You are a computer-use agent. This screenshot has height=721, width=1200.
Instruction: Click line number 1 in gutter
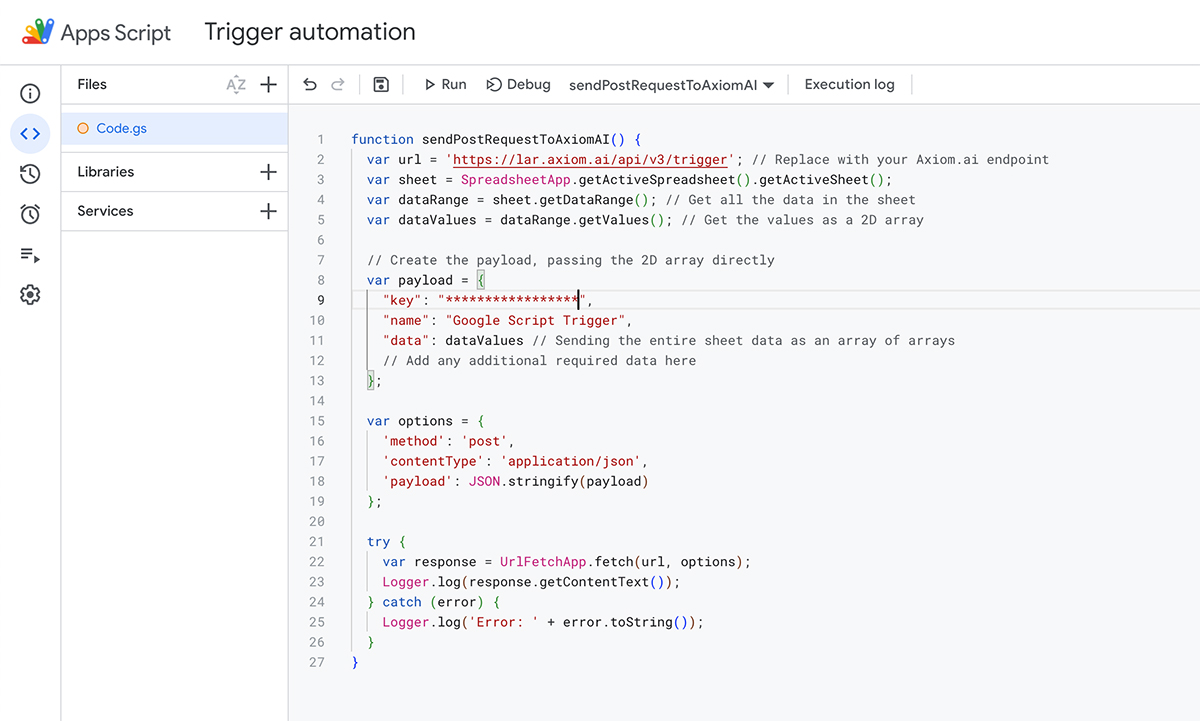pyautogui.click(x=320, y=140)
